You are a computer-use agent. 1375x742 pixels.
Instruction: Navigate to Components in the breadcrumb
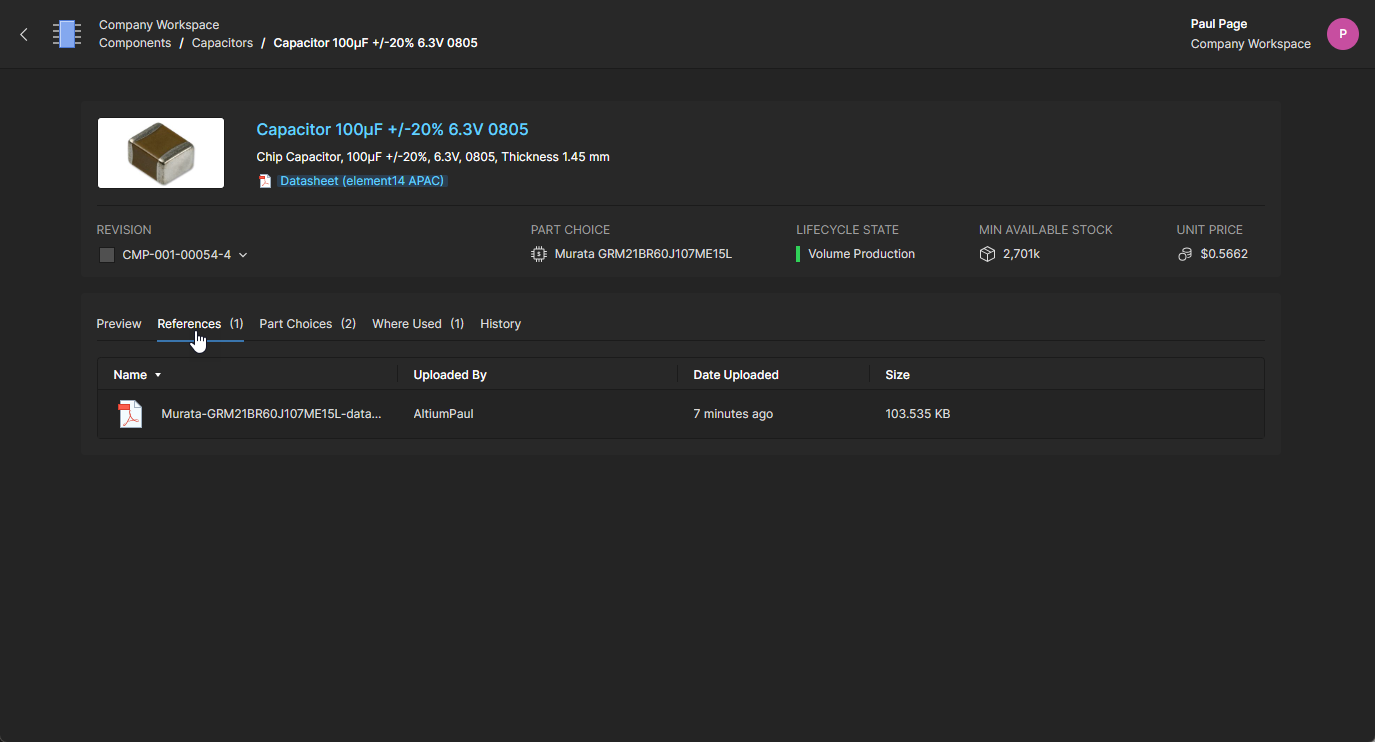click(135, 43)
